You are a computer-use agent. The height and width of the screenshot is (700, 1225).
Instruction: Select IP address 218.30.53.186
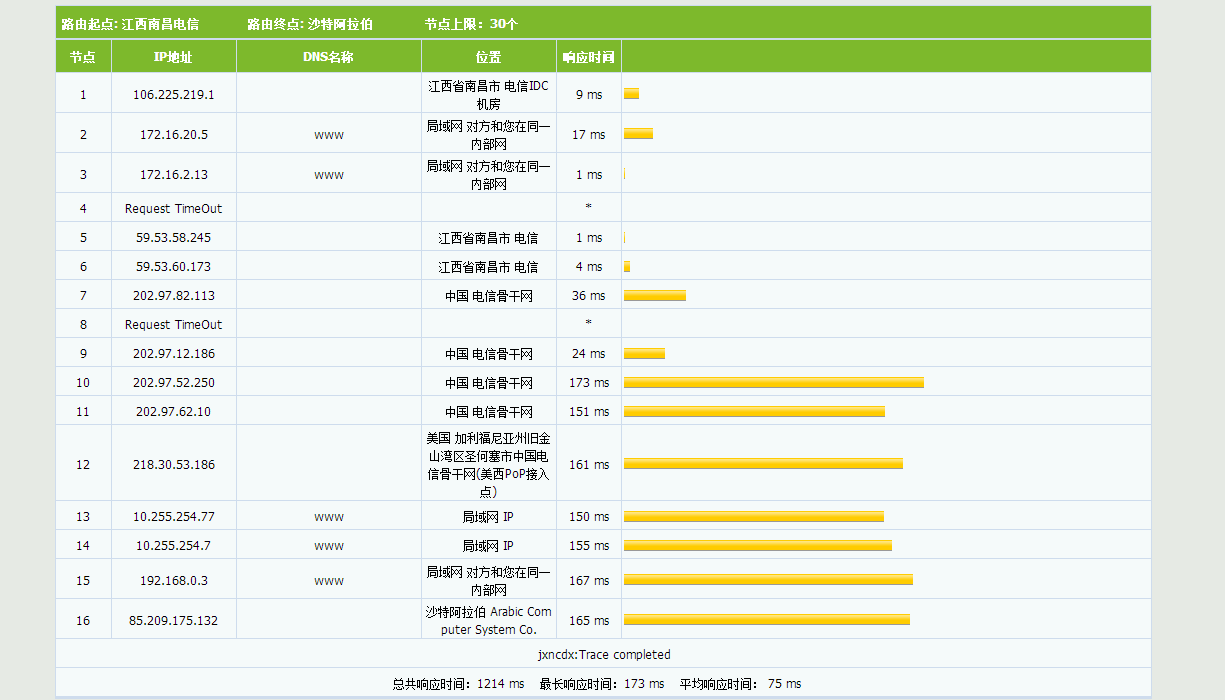click(x=173, y=465)
